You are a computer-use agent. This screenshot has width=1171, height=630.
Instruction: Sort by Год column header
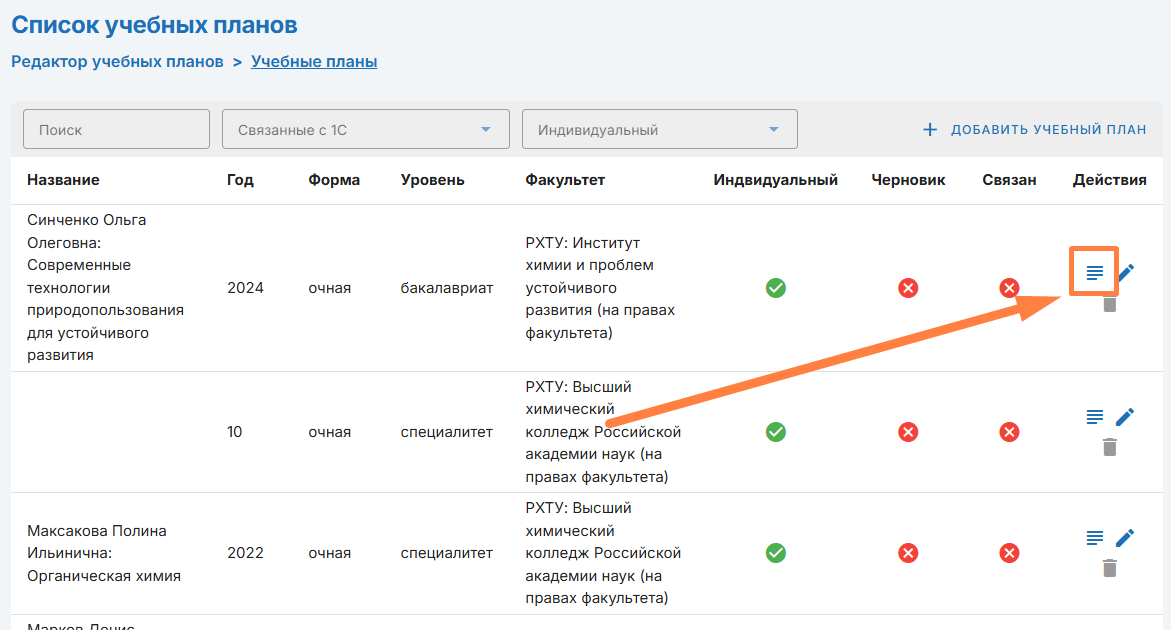[240, 180]
